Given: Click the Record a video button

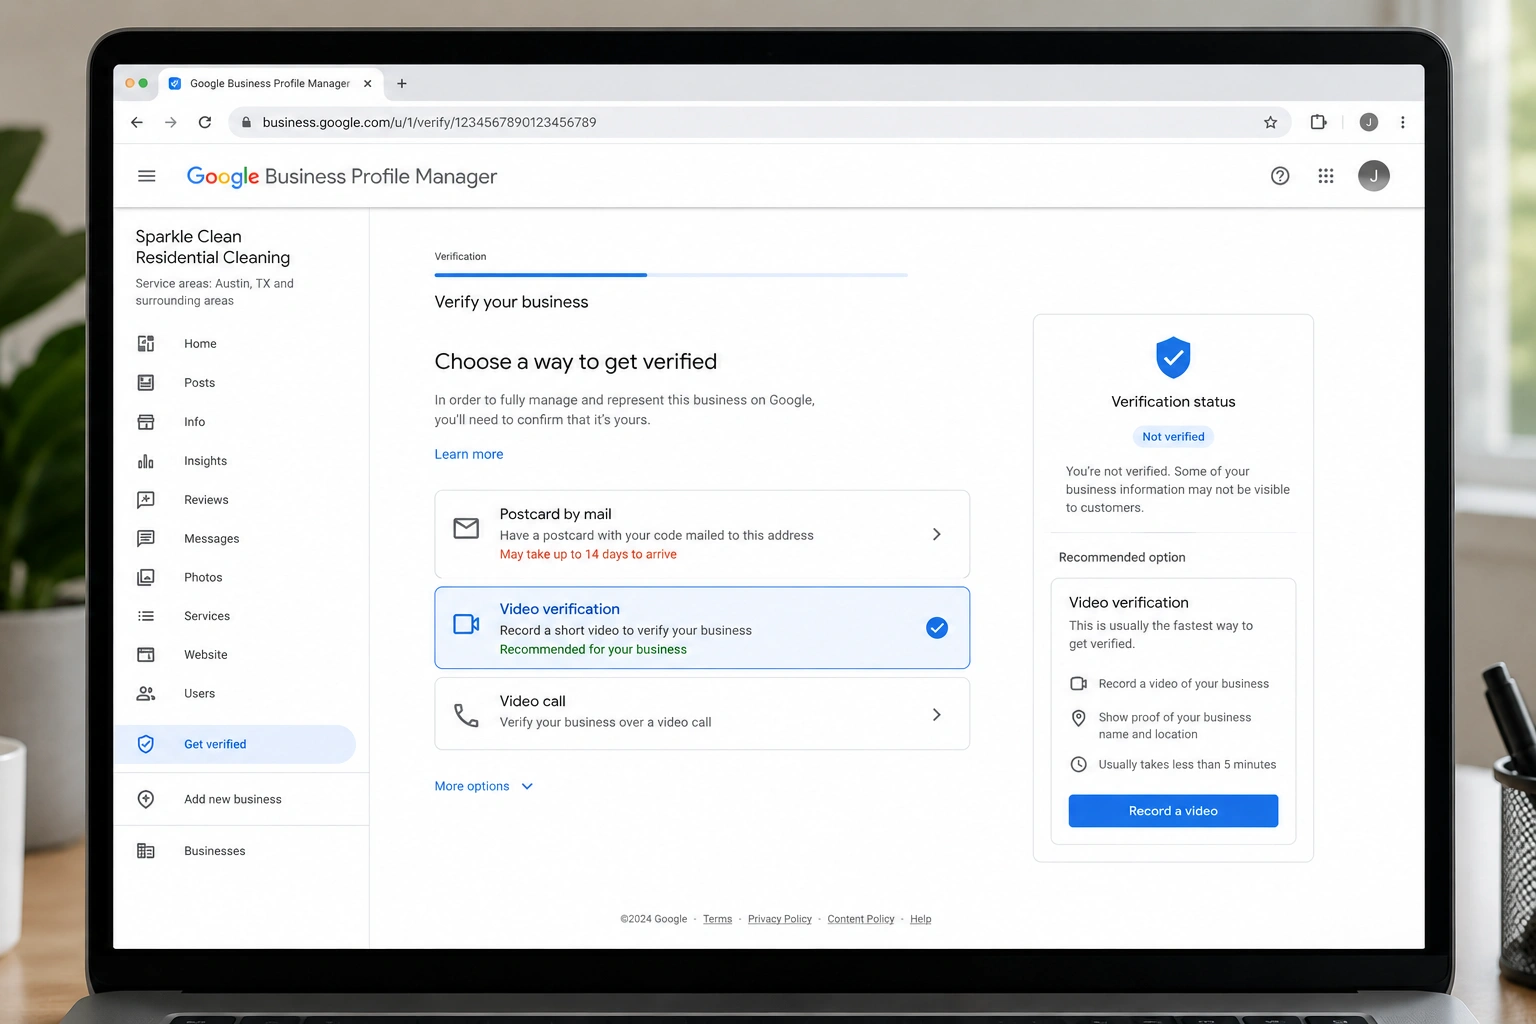Looking at the screenshot, I should [x=1173, y=811].
